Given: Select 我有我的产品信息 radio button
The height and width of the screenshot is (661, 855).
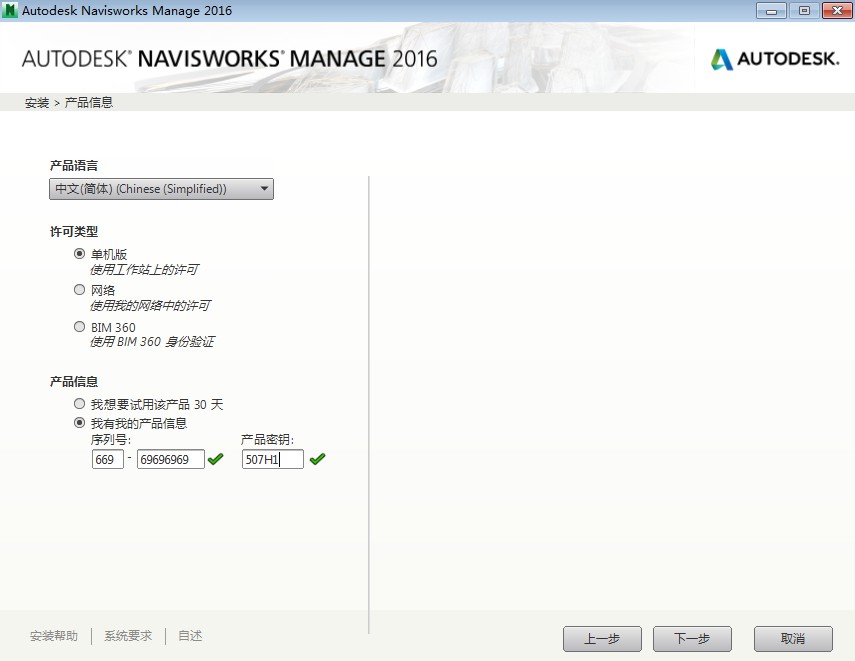Looking at the screenshot, I should pyautogui.click(x=80, y=423).
